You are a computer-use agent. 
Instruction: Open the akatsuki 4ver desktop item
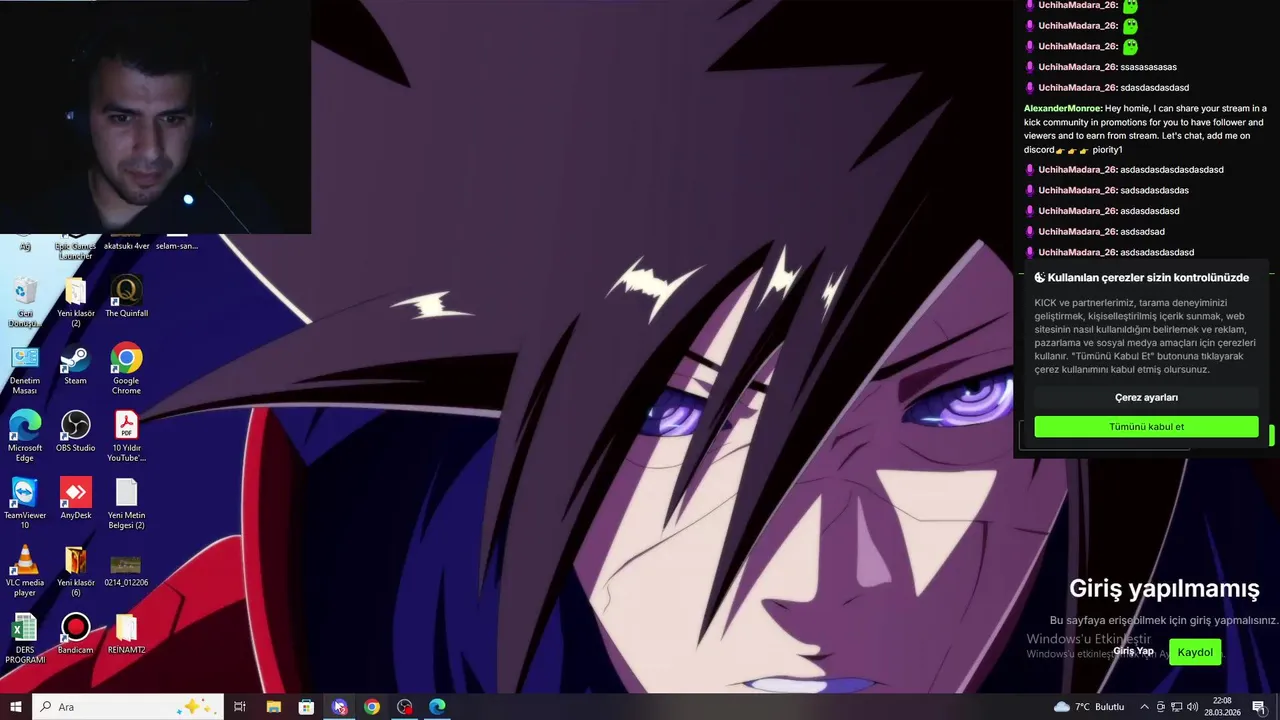(x=126, y=243)
